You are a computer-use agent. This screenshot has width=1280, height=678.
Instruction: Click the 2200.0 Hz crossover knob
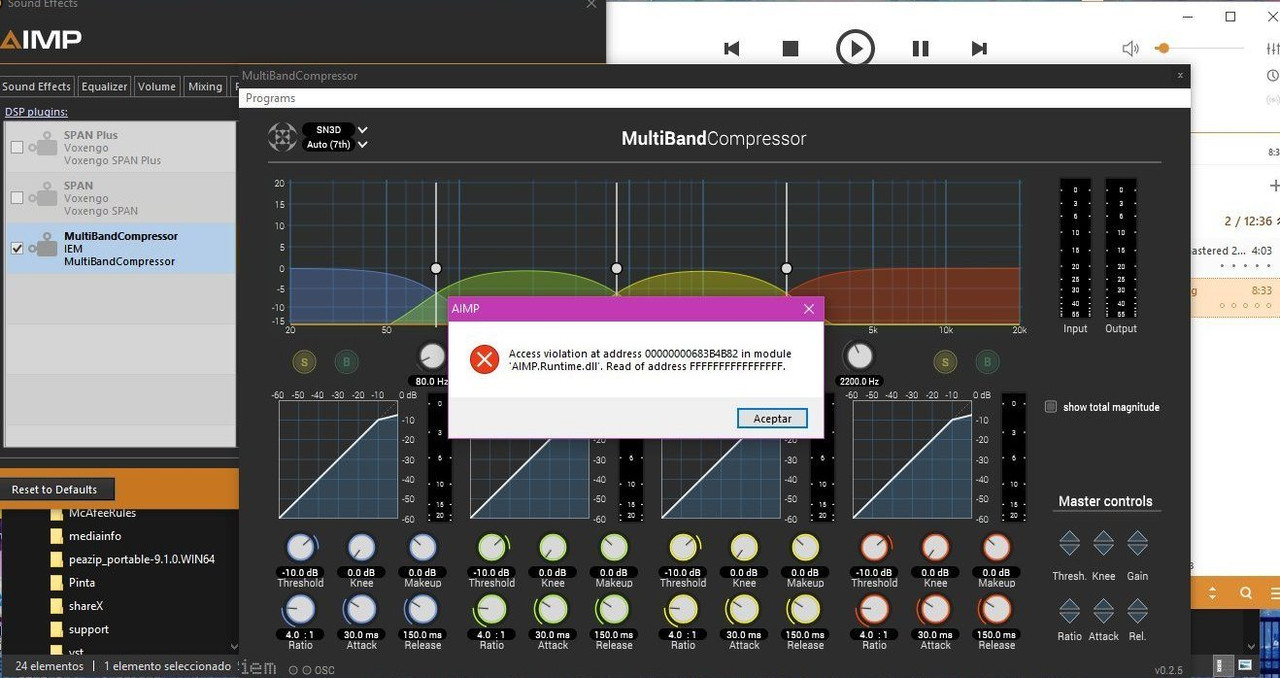point(859,356)
